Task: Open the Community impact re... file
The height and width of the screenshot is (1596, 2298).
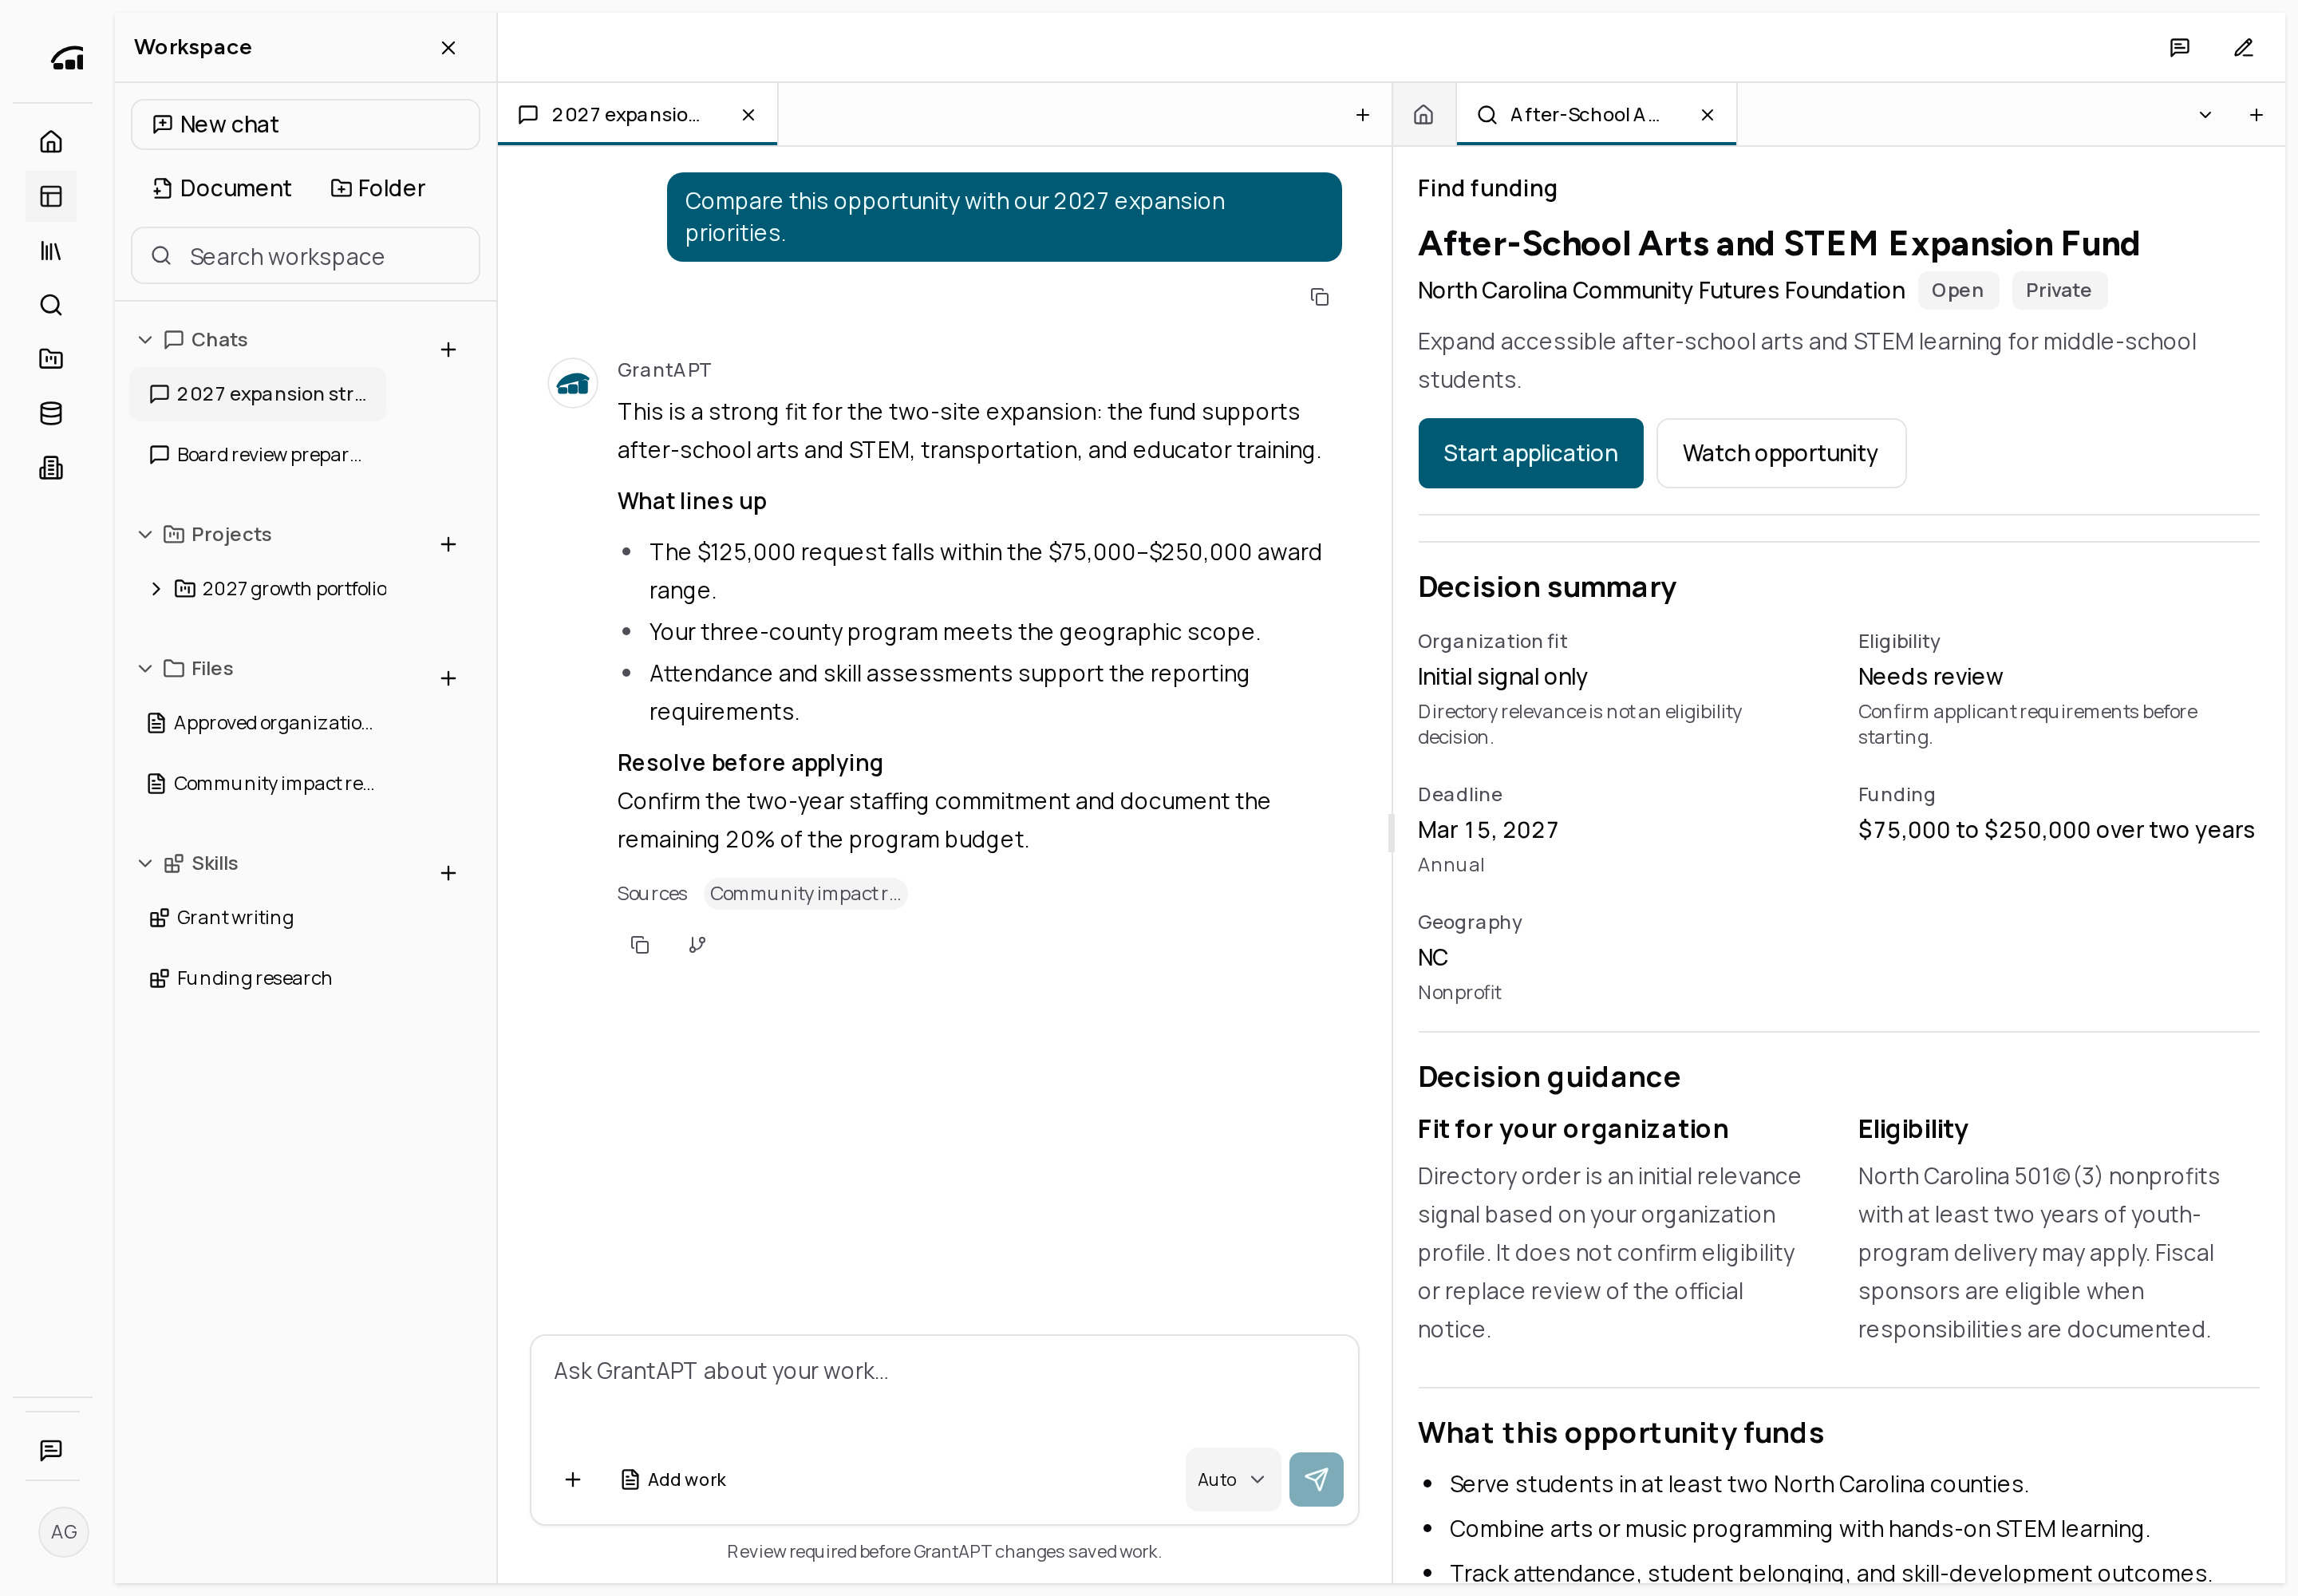Action: [260, 783]
